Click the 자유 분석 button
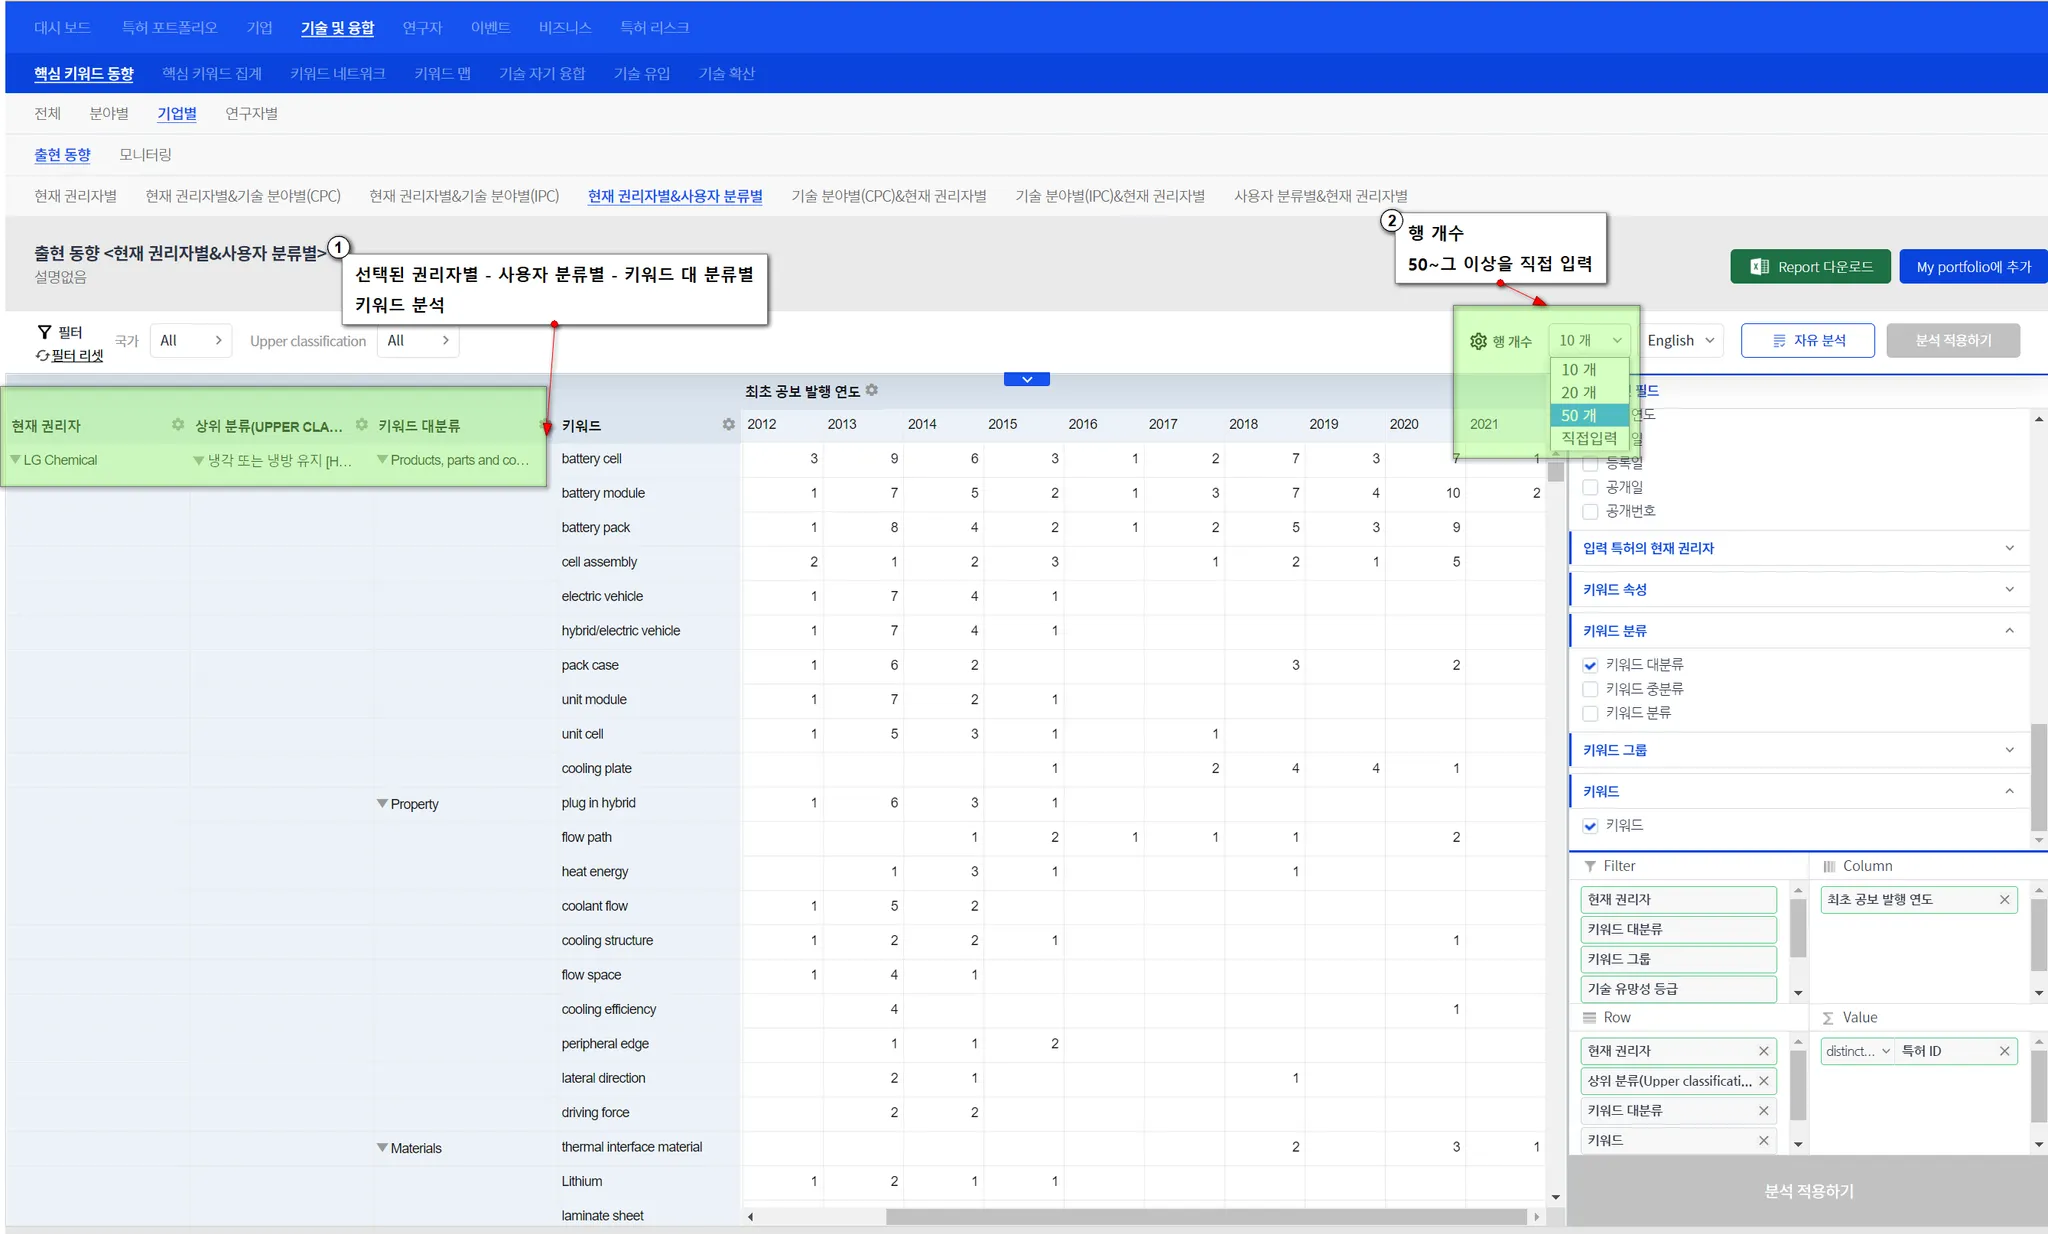2048x1234 pixels. tap(1807, 341)
